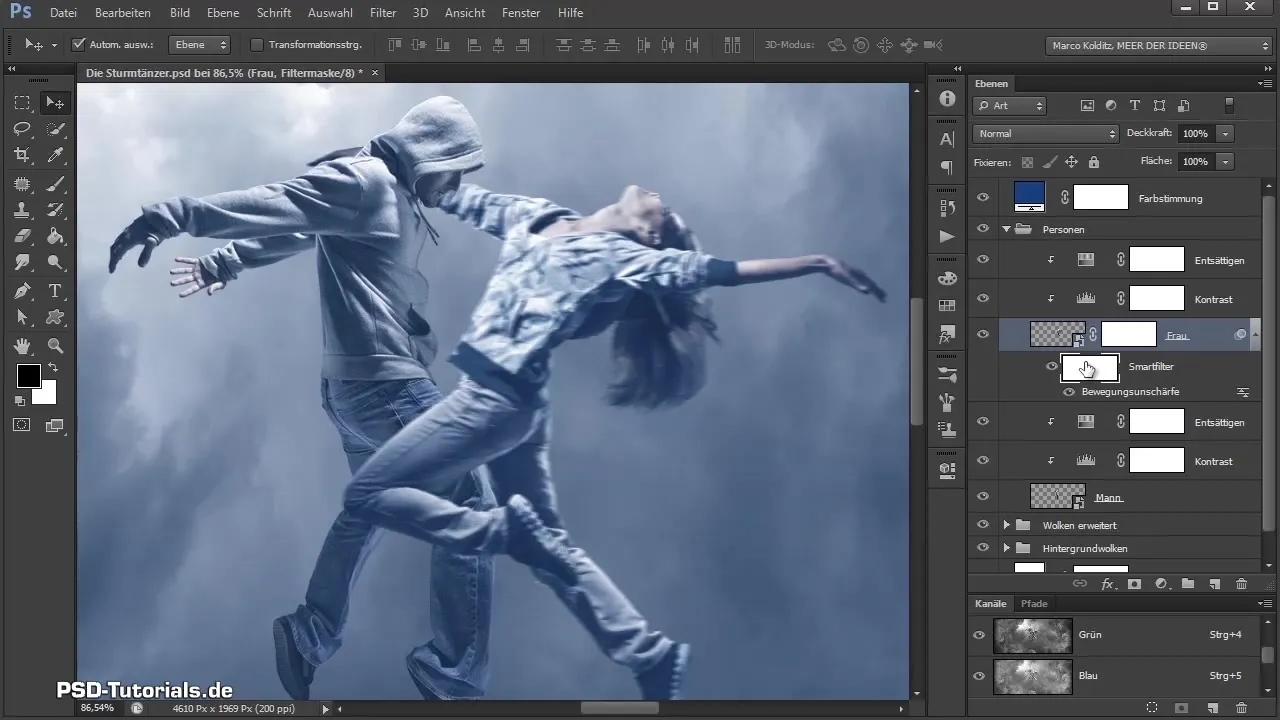Image resolution: width=1280 pixels, height=720 pixels.
Task: Toggle Quick Mask mode
Action: 22,425
